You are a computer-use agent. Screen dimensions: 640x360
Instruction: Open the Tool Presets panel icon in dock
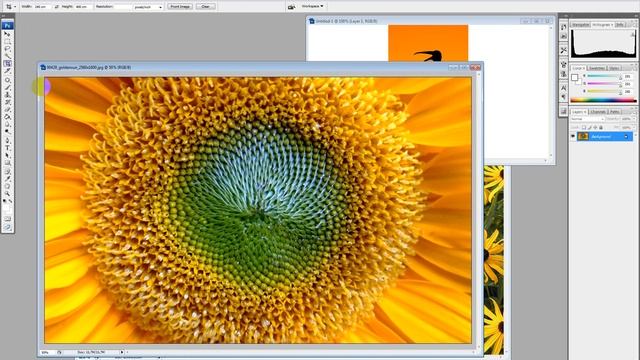[x=564, y=50]
